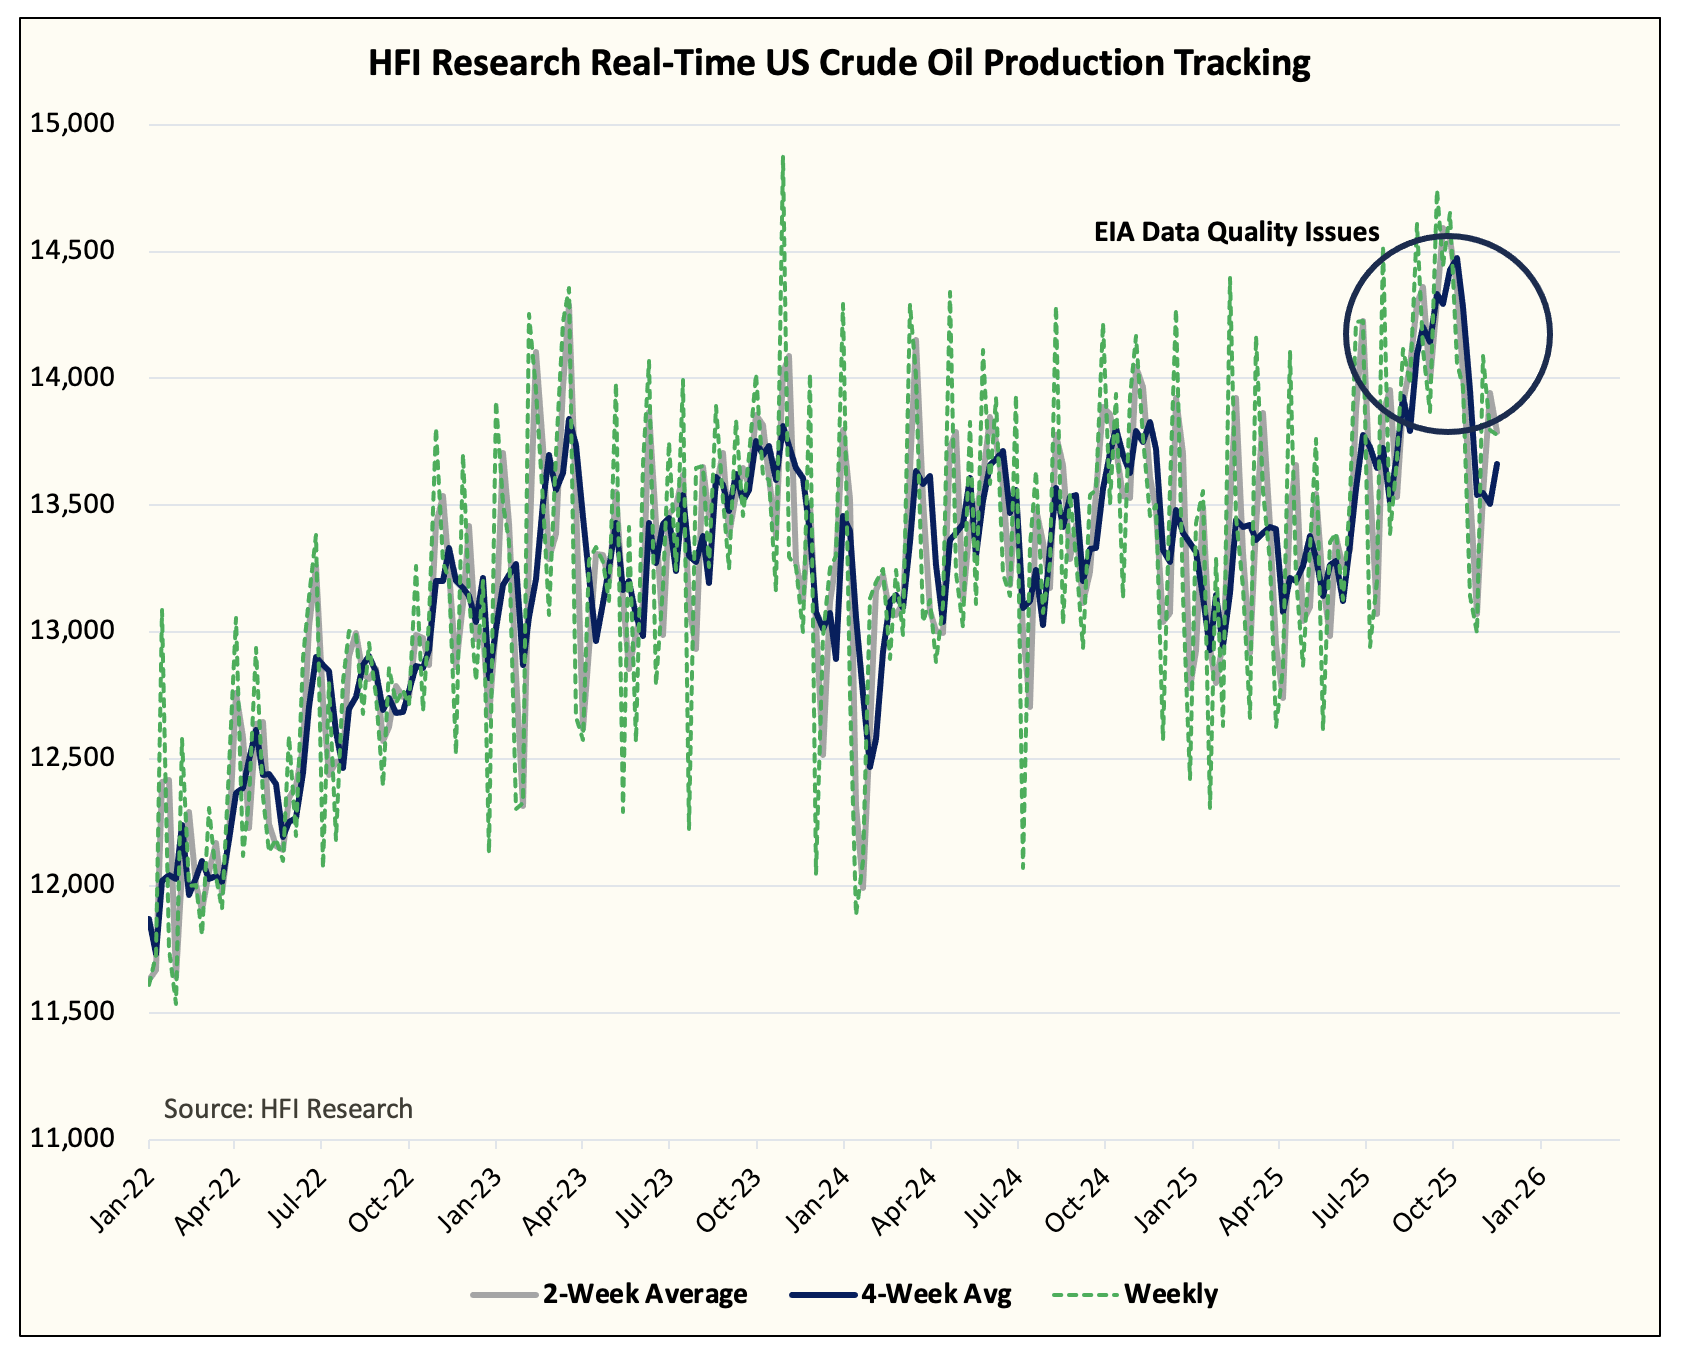This screenshot has width=1682, height=1360.
Task: Select the 14,000 y-axis label
Action: pyautogui.click(x=73, y=378)
